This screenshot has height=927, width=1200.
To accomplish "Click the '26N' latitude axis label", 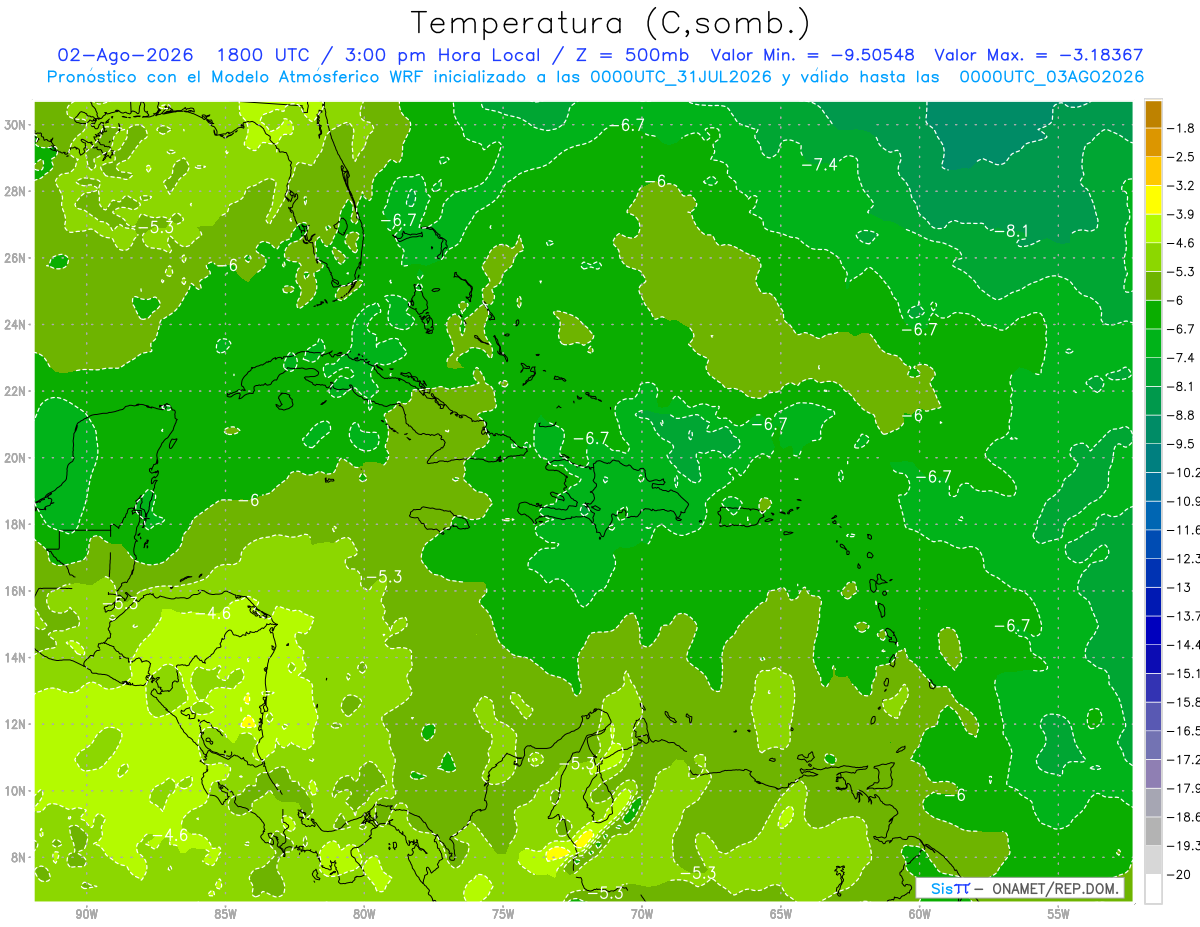I will [x=17, y=258].
